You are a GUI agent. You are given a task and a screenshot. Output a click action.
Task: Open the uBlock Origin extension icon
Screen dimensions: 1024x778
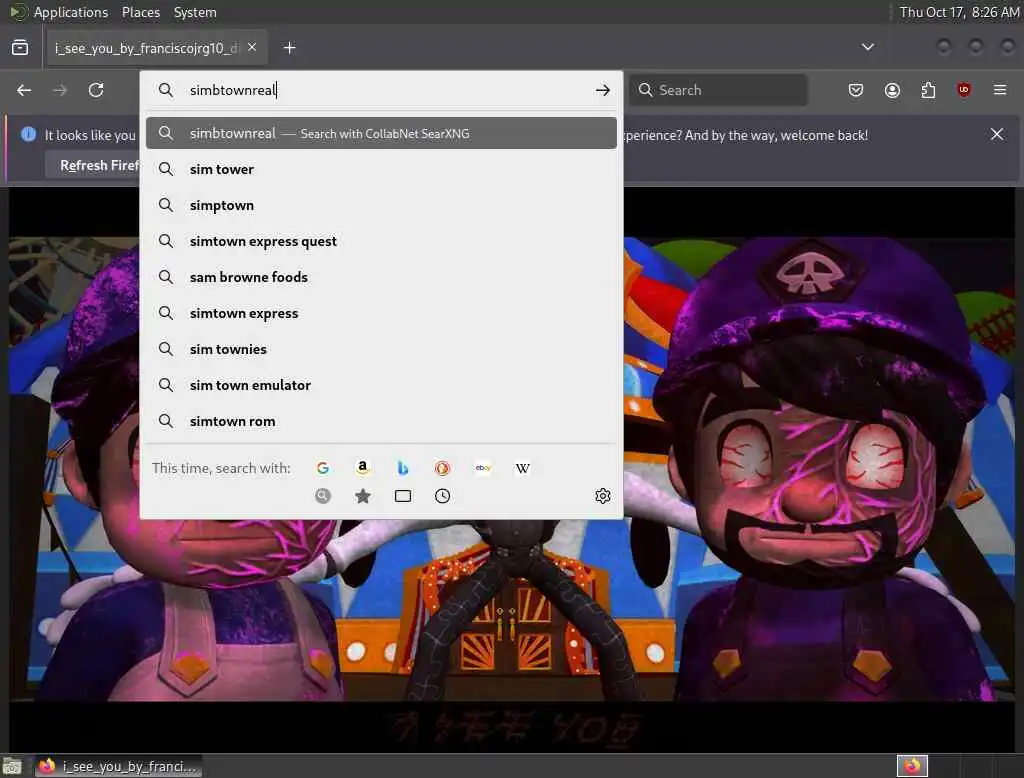tap(963, 90)
